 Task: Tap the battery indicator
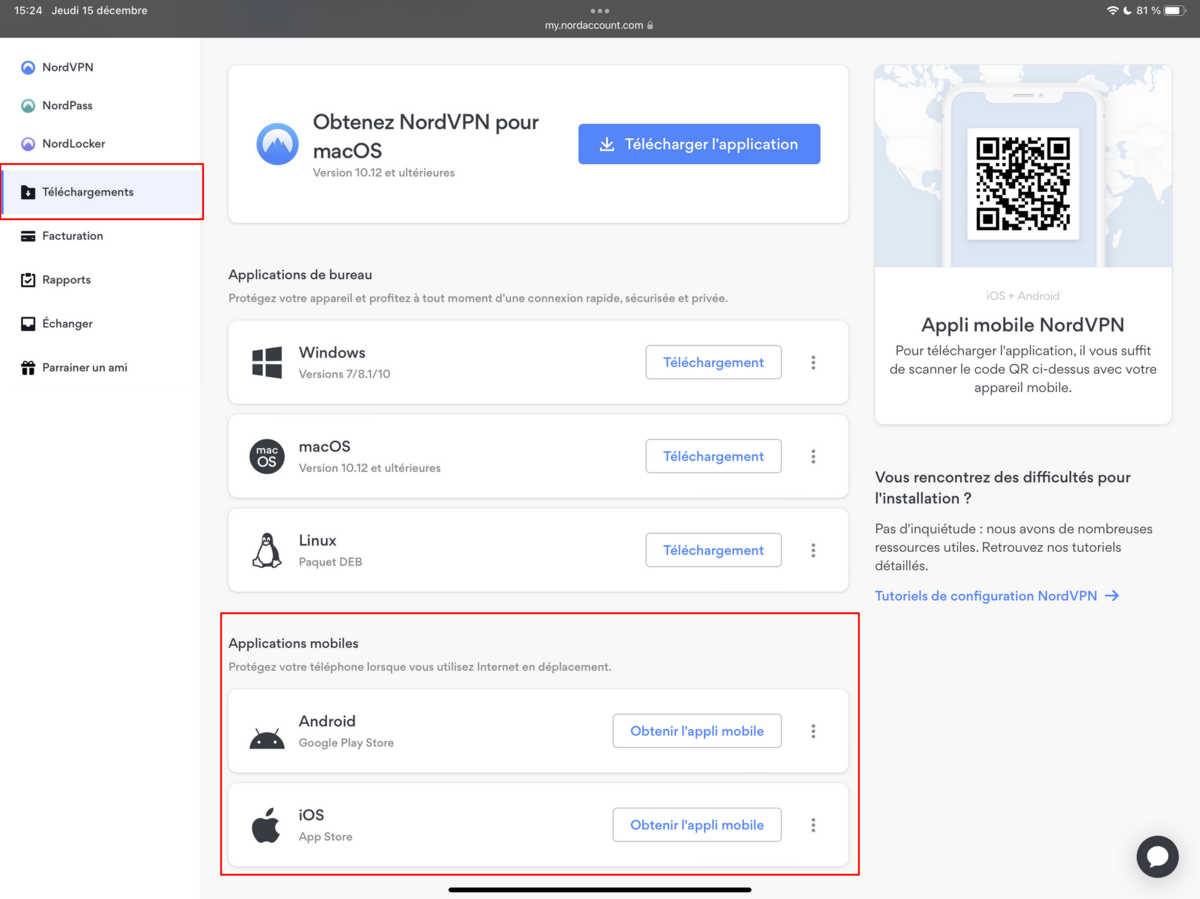[1174, 11]
